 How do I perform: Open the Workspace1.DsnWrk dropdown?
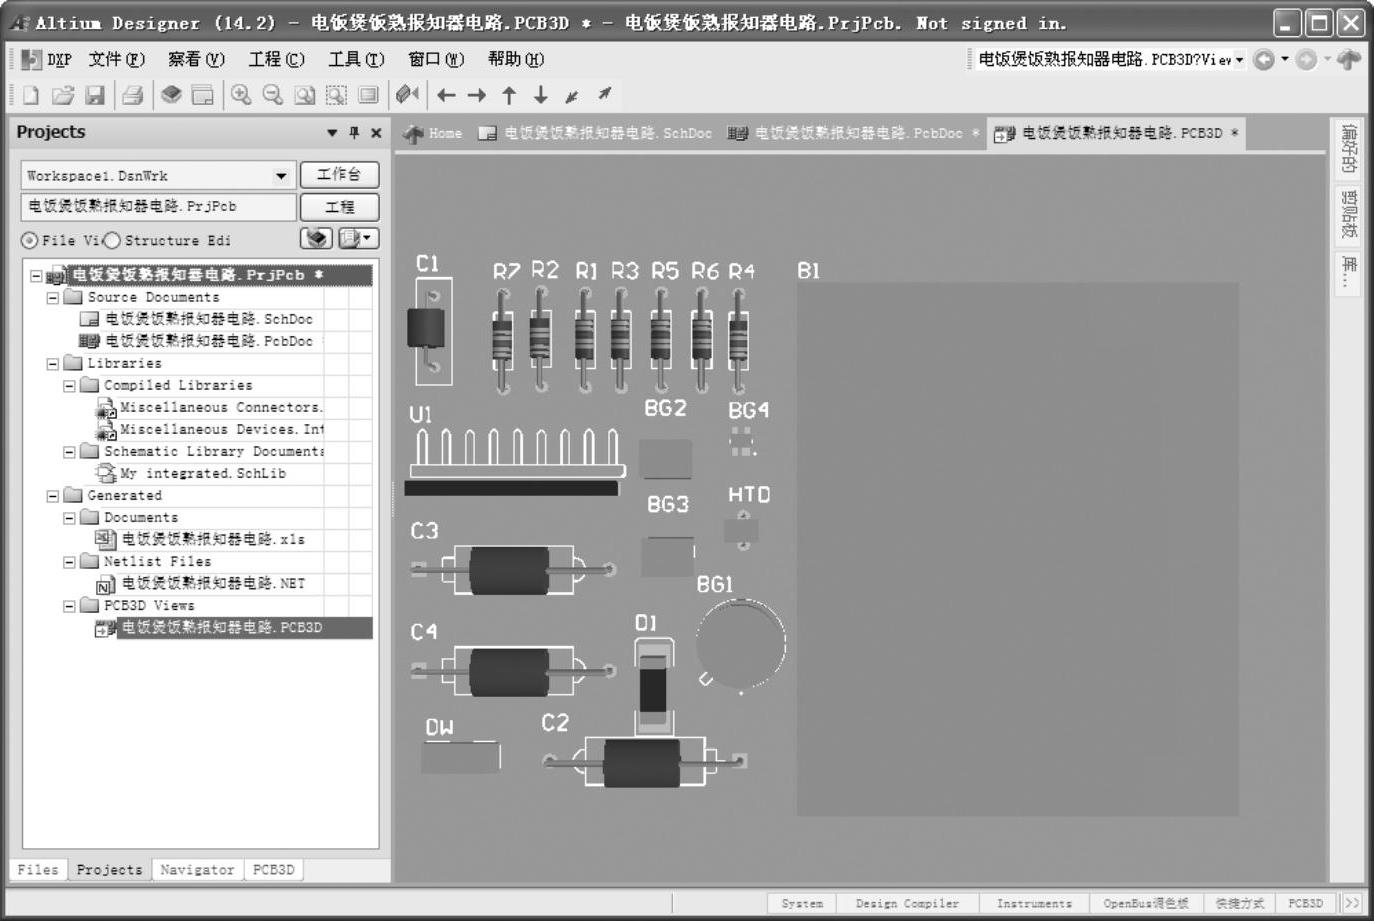[281, 176]
